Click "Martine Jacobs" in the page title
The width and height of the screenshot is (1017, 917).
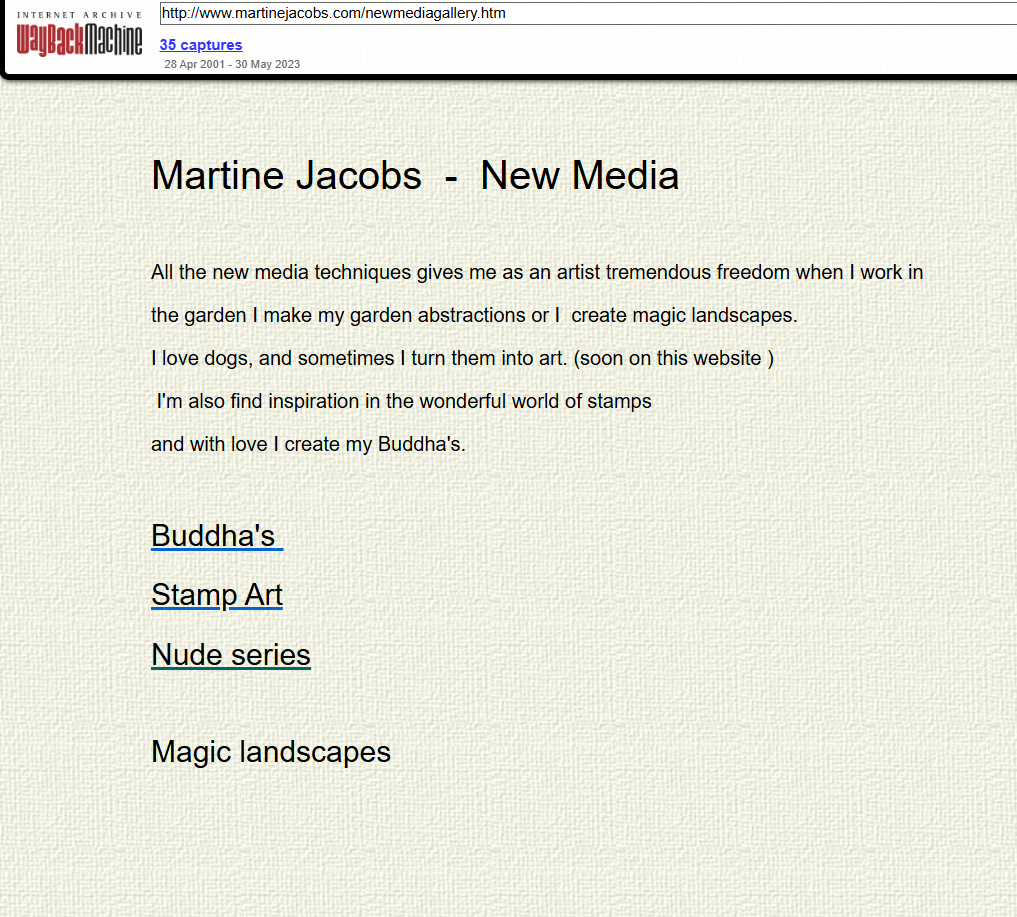pos(286,176)
